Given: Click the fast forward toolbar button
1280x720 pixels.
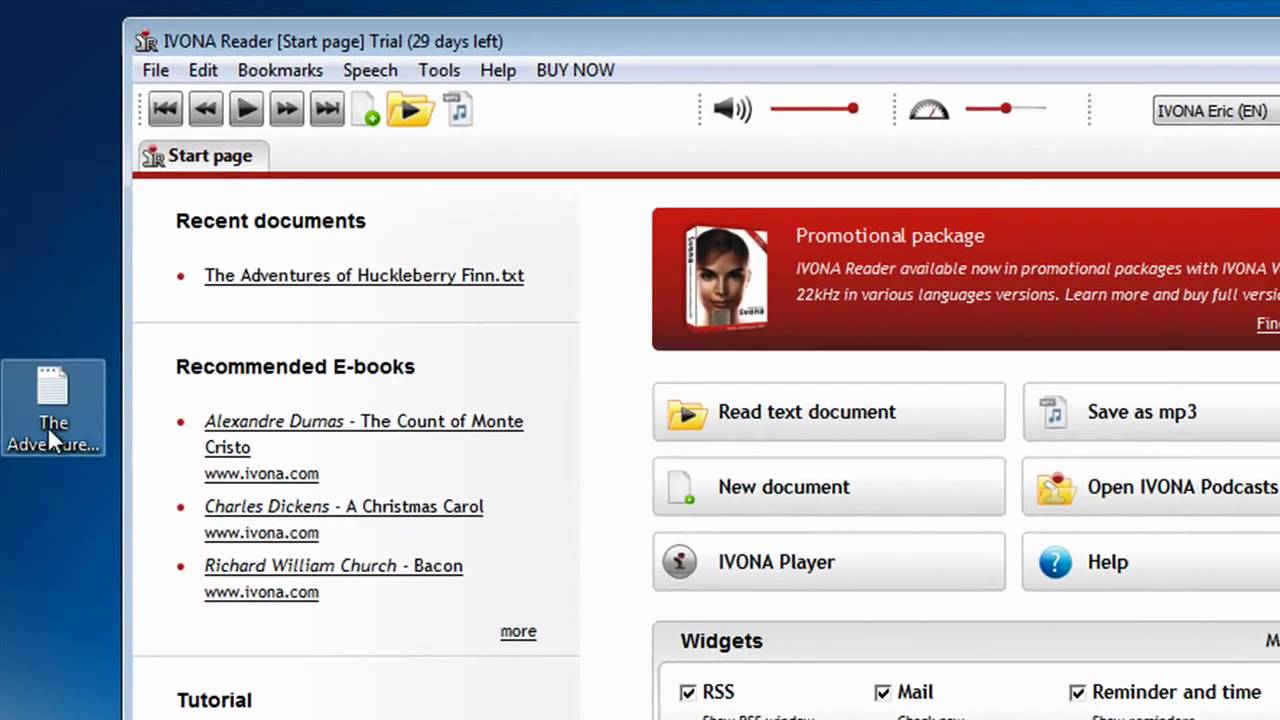Looking at the screenshot, I should point(286,109).
